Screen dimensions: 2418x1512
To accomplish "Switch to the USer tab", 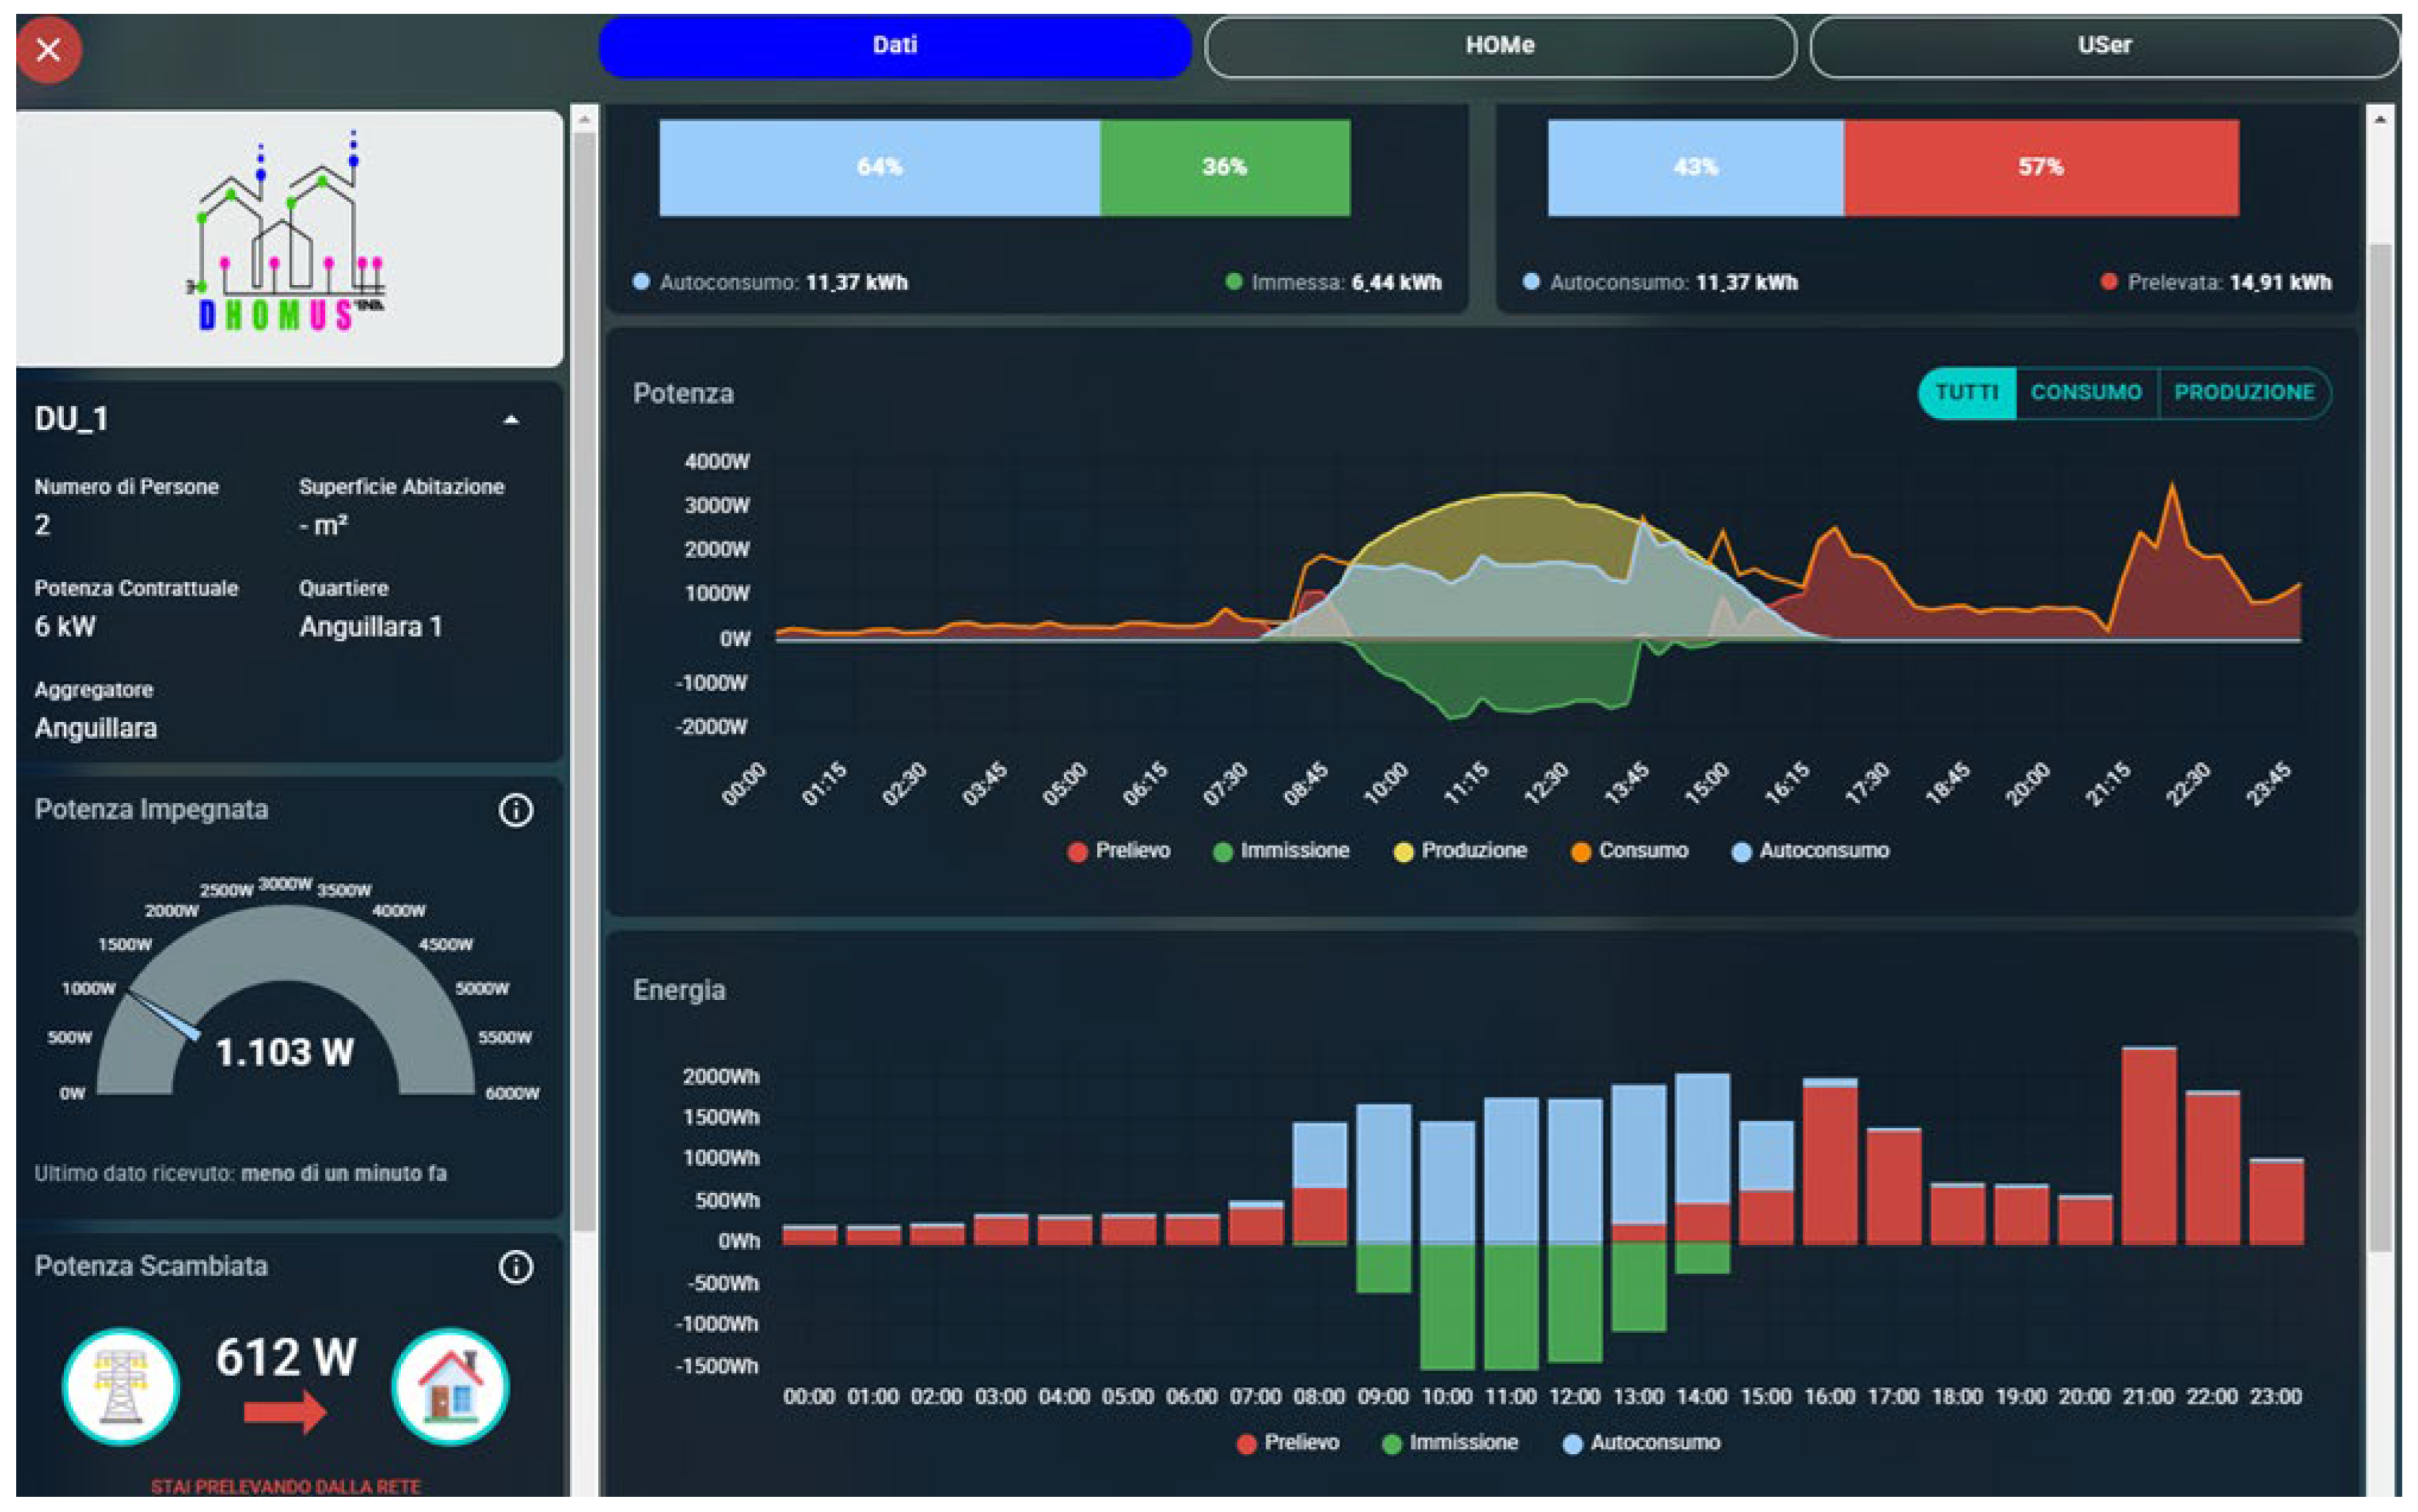I will (2103, 46).
